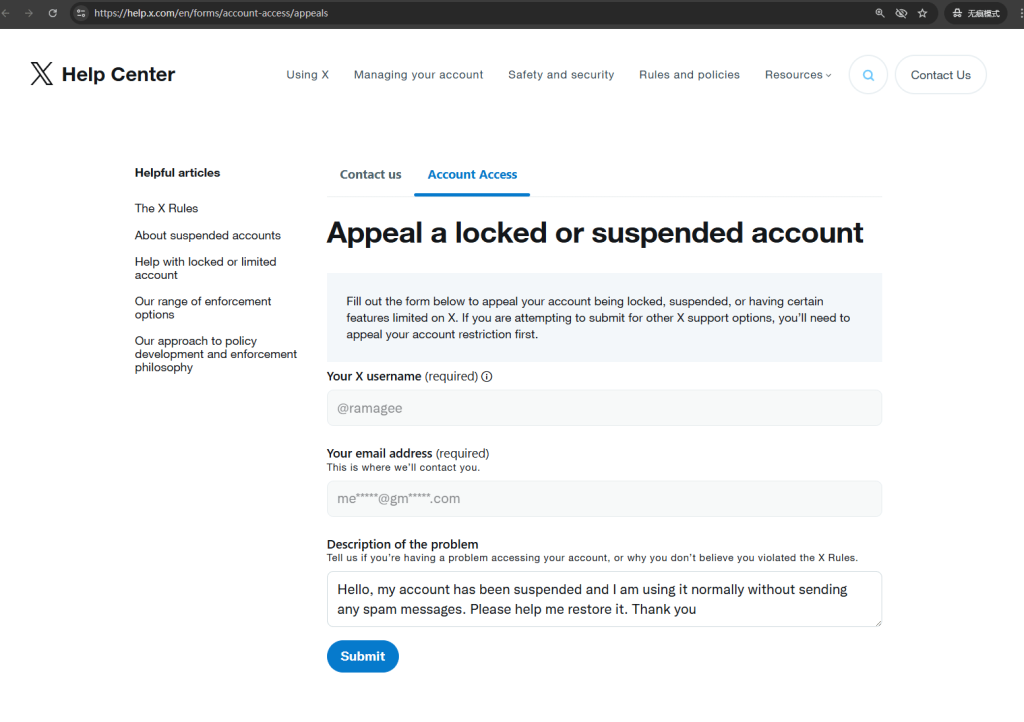Click into the email address field
Viewport: 1024px width, 722px height.
coord(604,499)
